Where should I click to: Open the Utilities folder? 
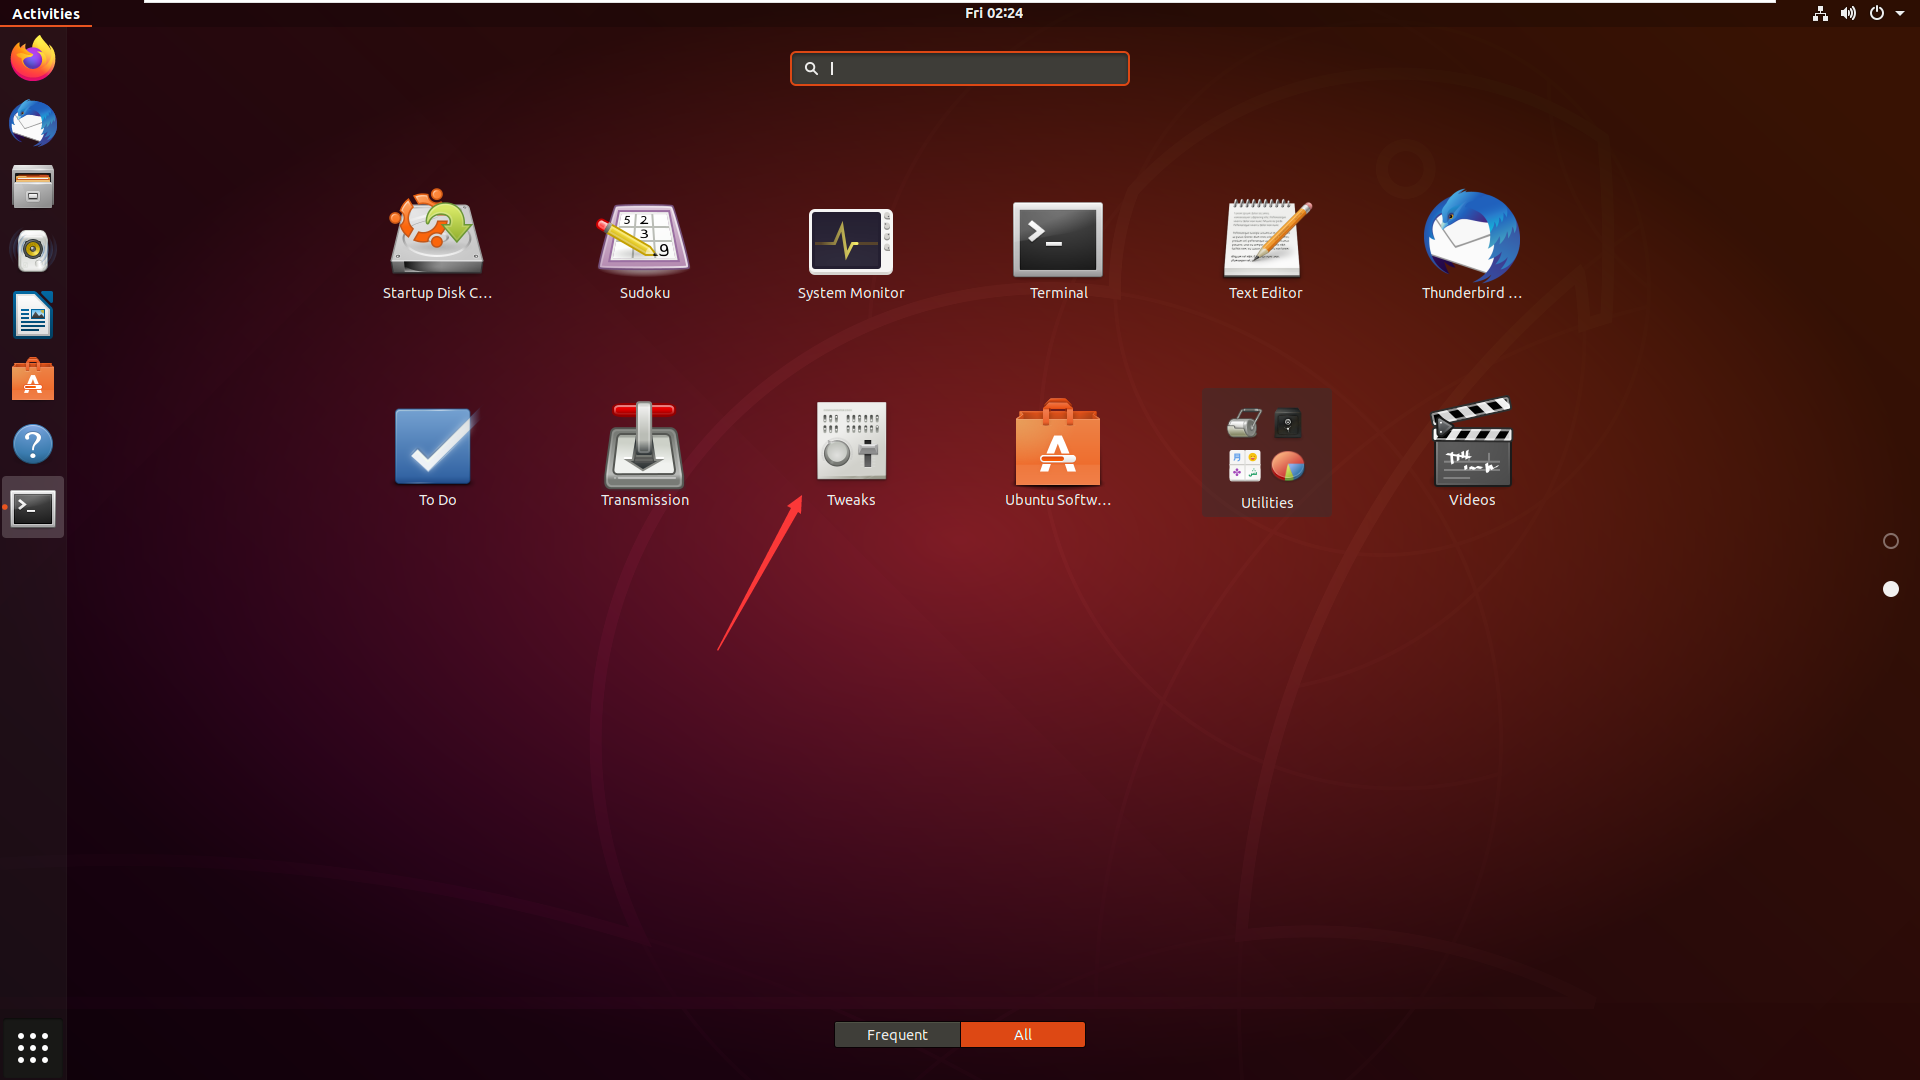point(1266,452)
